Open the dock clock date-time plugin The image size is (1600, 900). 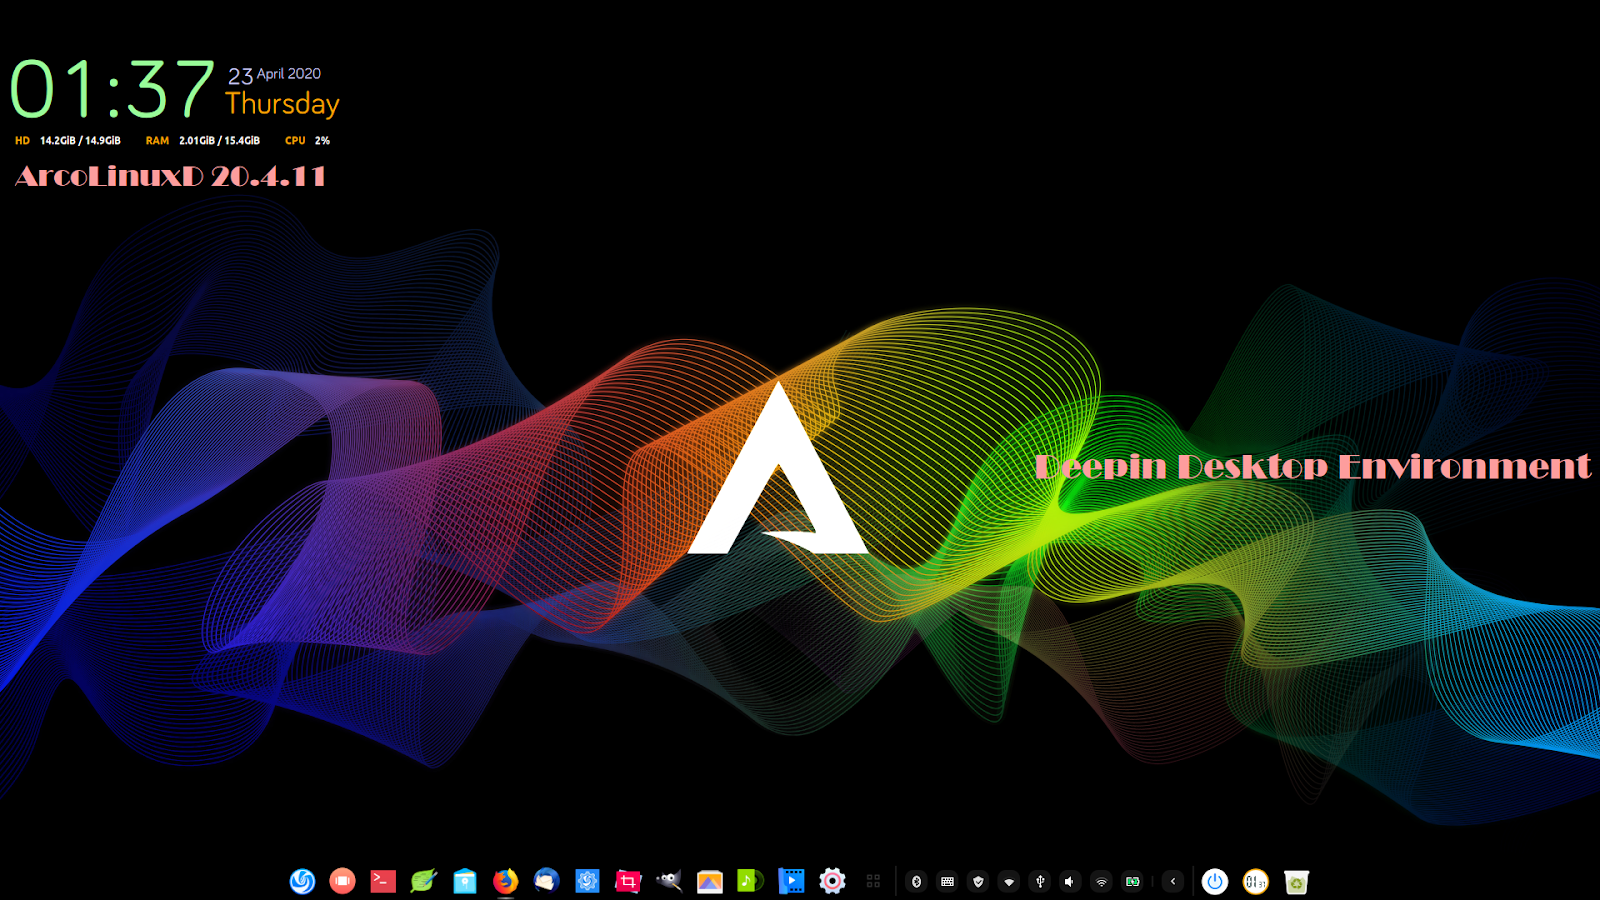(1256, 881)
